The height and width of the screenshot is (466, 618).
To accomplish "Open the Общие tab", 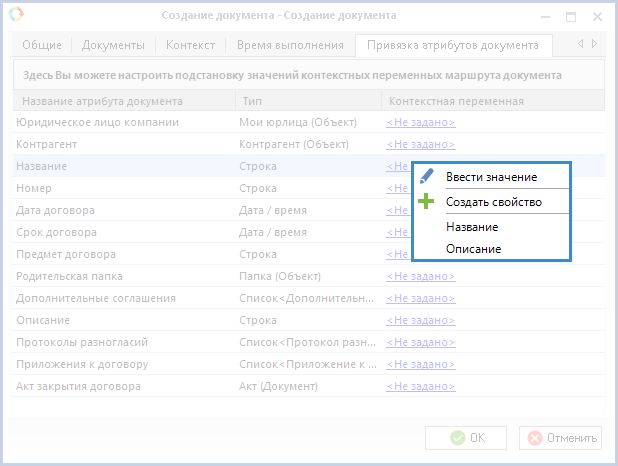I will point(41,45).
